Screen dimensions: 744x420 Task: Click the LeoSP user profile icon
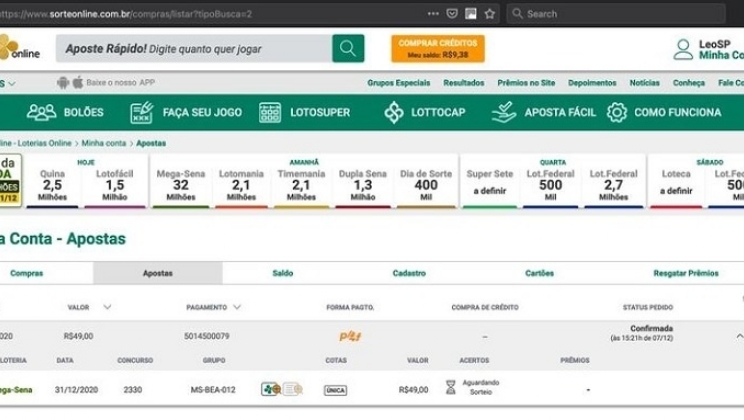pos(683,49)
